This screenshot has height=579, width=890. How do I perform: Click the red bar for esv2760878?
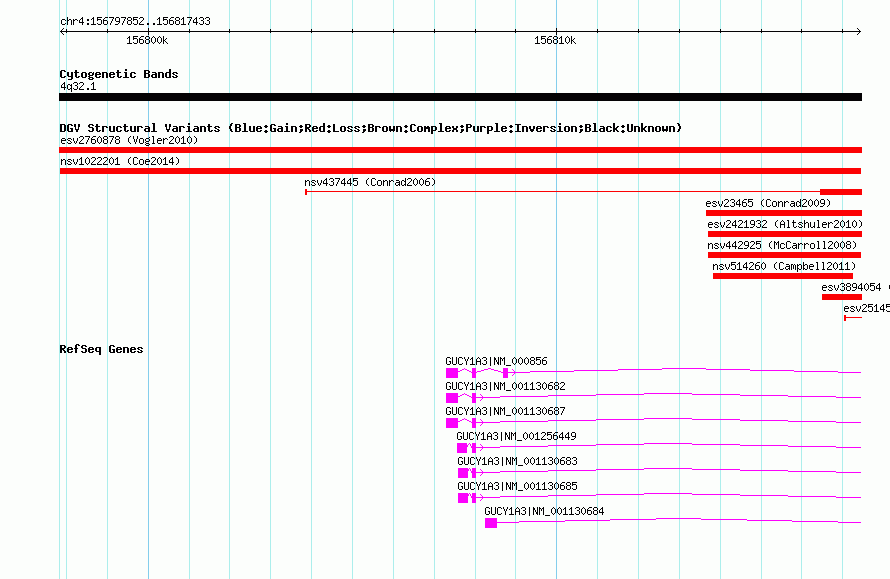pos(460,150)
